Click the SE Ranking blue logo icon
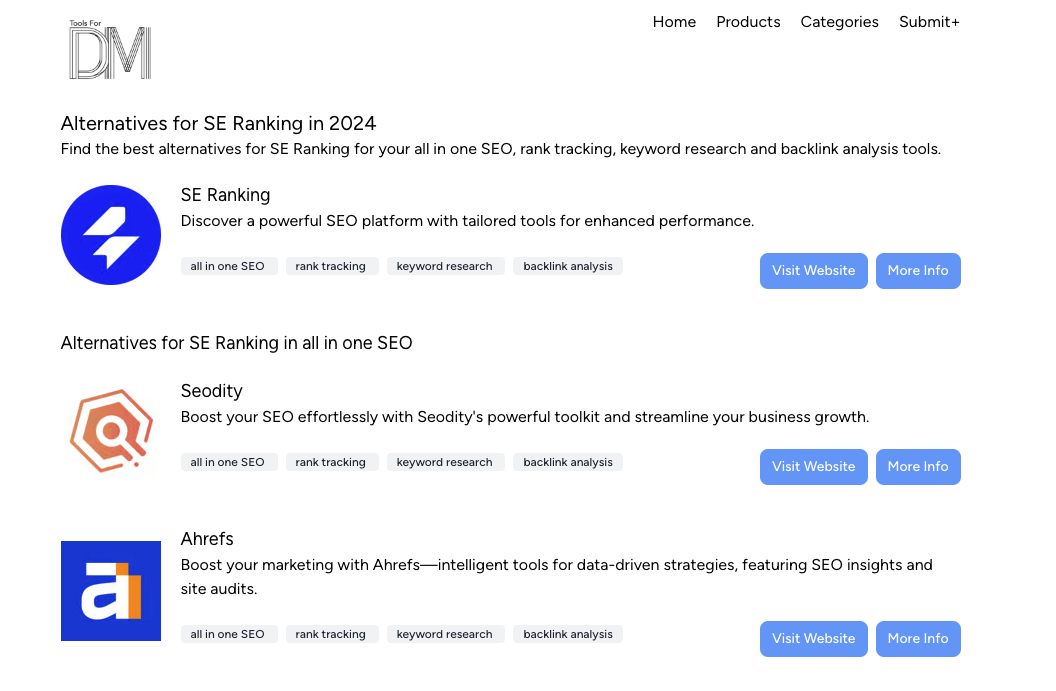 (x=111, y=235)
